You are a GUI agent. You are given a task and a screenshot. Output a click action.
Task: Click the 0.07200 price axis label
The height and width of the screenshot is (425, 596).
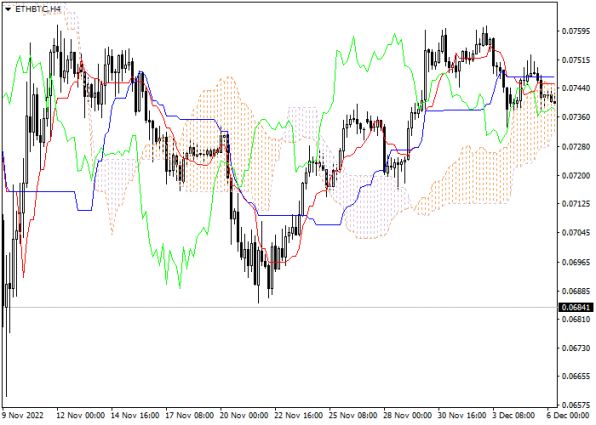point(576,176)
